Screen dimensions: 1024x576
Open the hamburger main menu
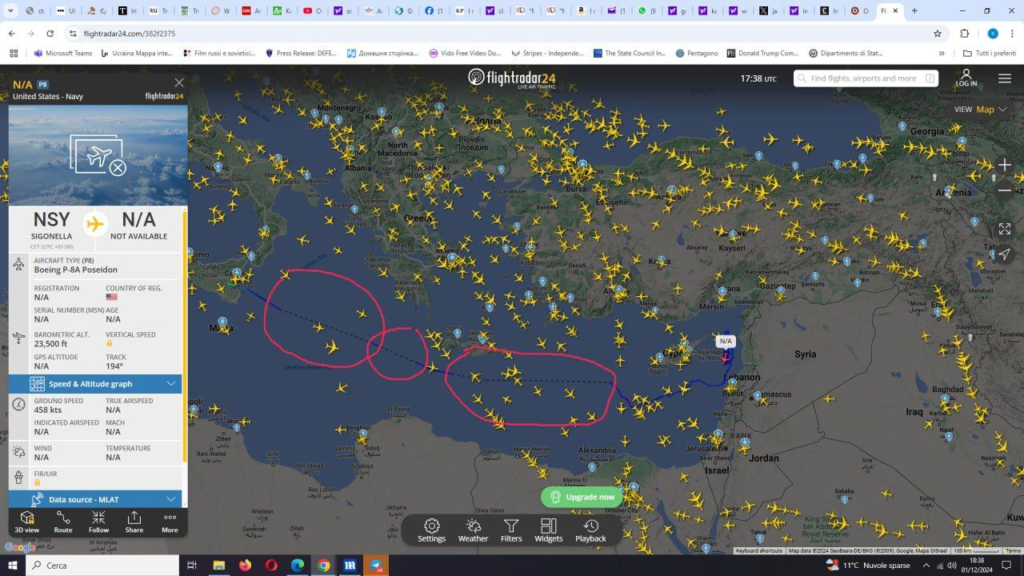[x=1004, y=78]
